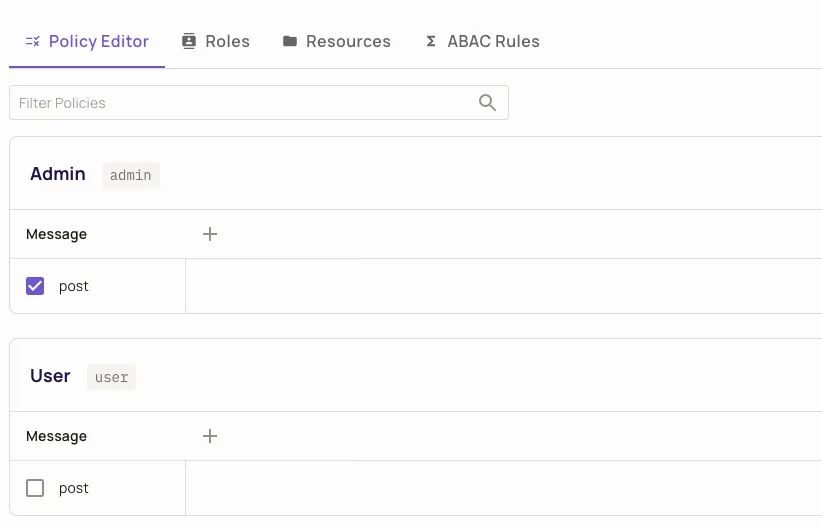This screenshot has width=822, height=529.
Task: Click the post label in User row
Action: click(x=74, y=488)
